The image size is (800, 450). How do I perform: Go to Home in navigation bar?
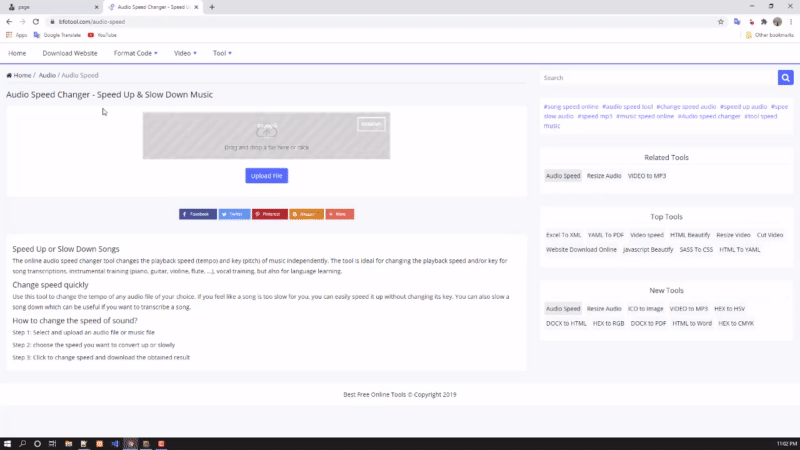(17, 53)
